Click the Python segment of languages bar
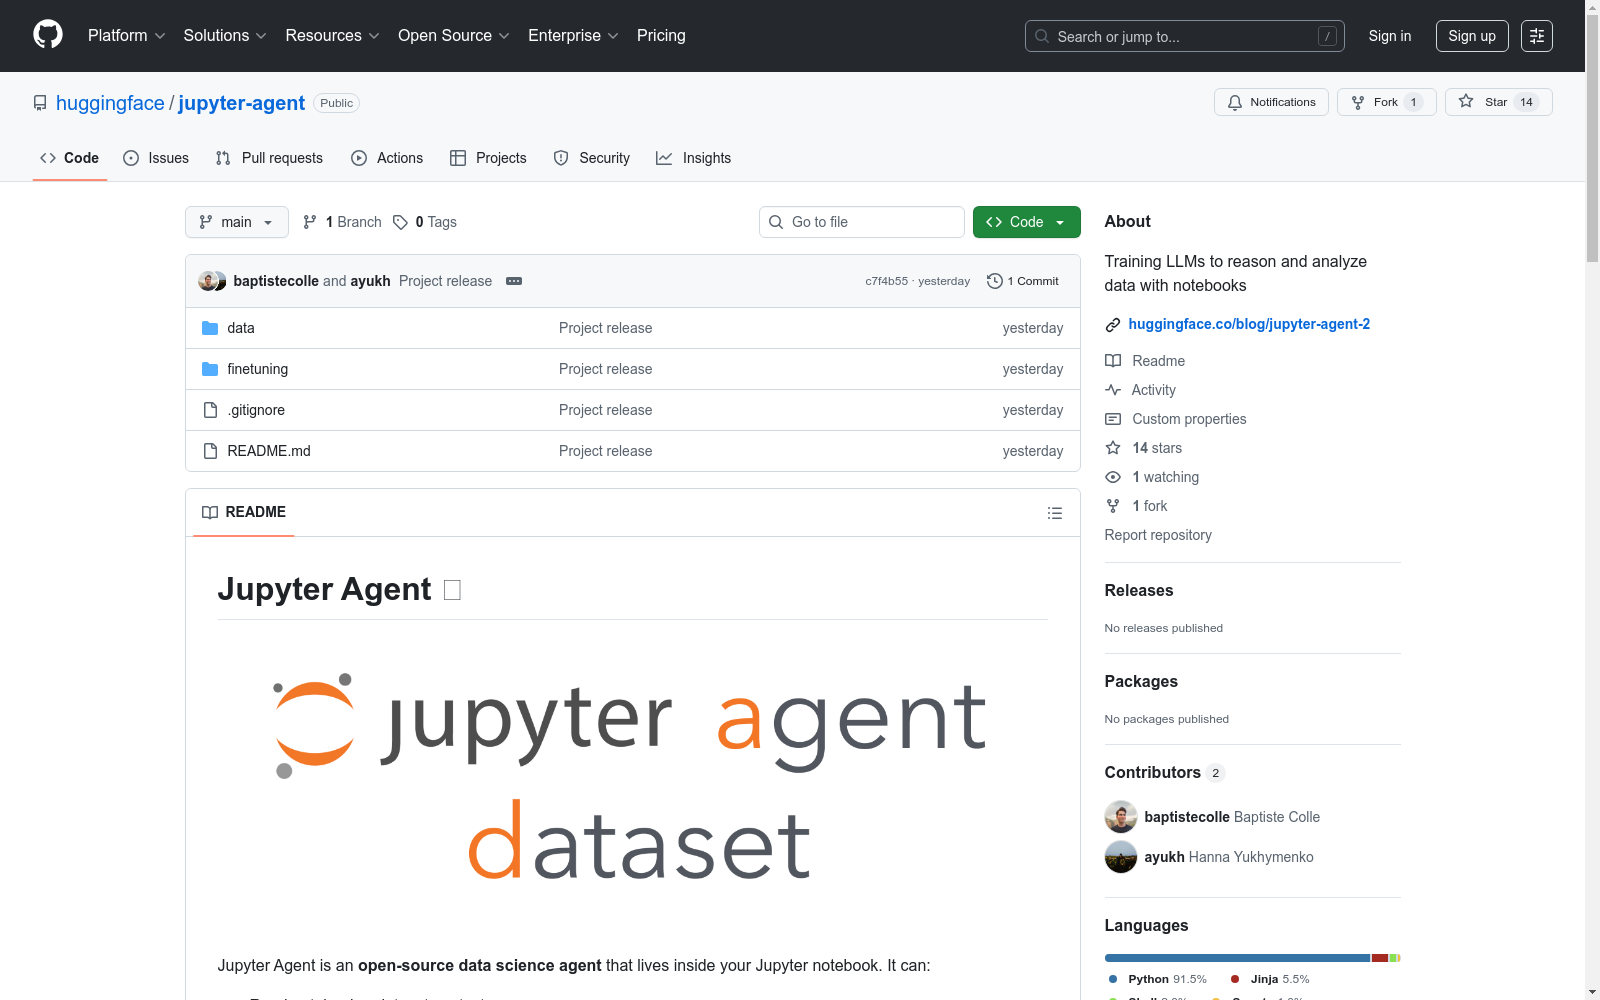Screen dimensions: 1600x1000 coord(1237,958)
